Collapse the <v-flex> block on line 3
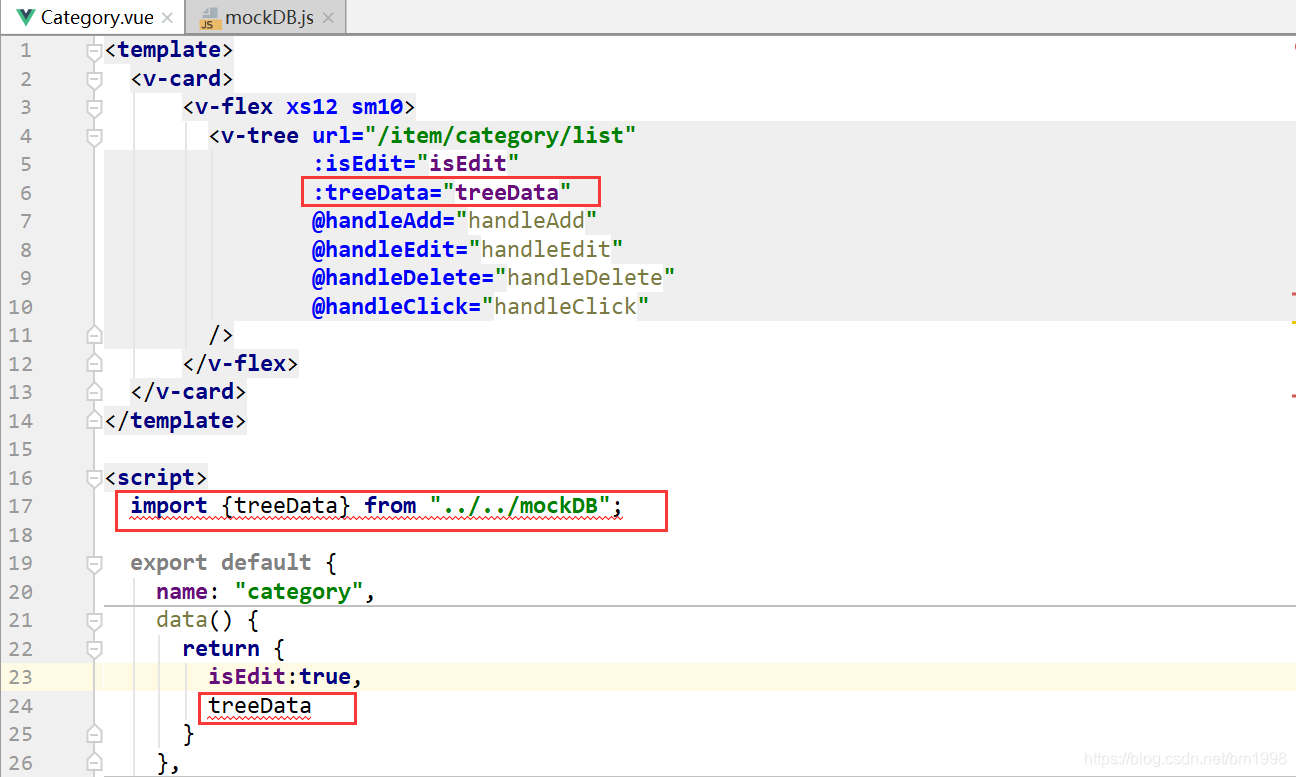The image size is (1296, 777). [x=94, y=107]
